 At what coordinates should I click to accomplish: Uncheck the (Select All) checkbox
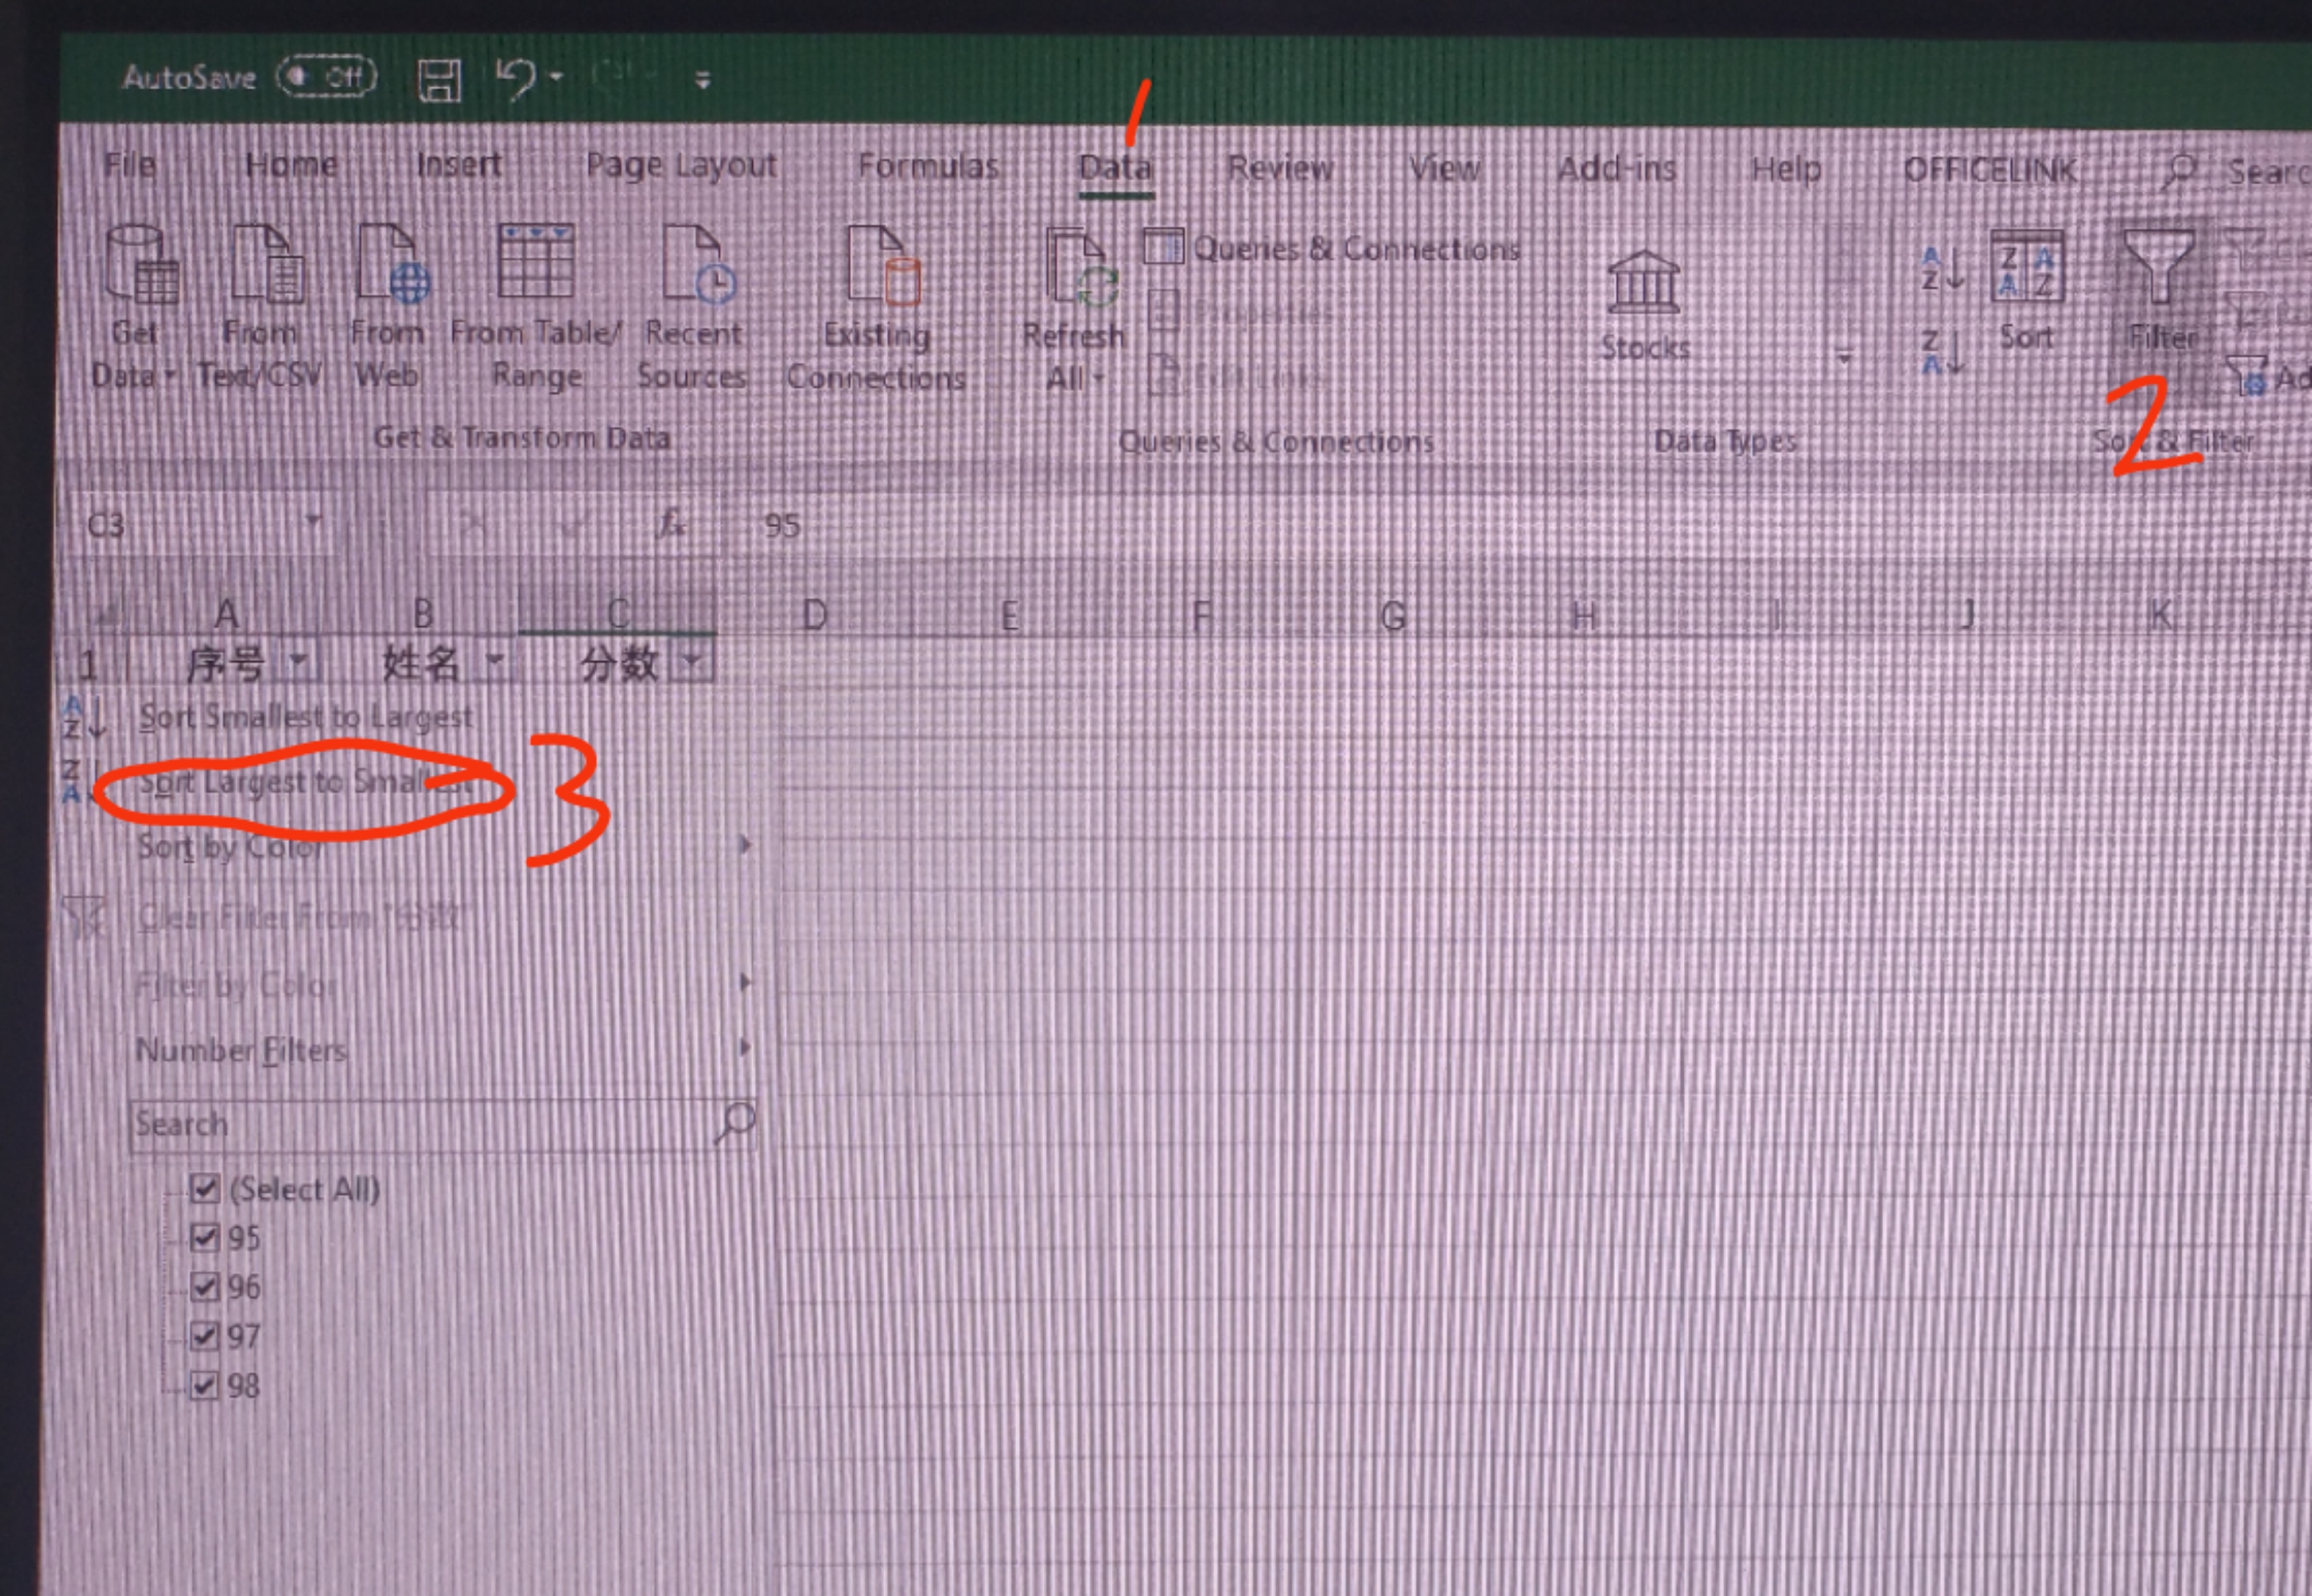(x=205, y=1189)
